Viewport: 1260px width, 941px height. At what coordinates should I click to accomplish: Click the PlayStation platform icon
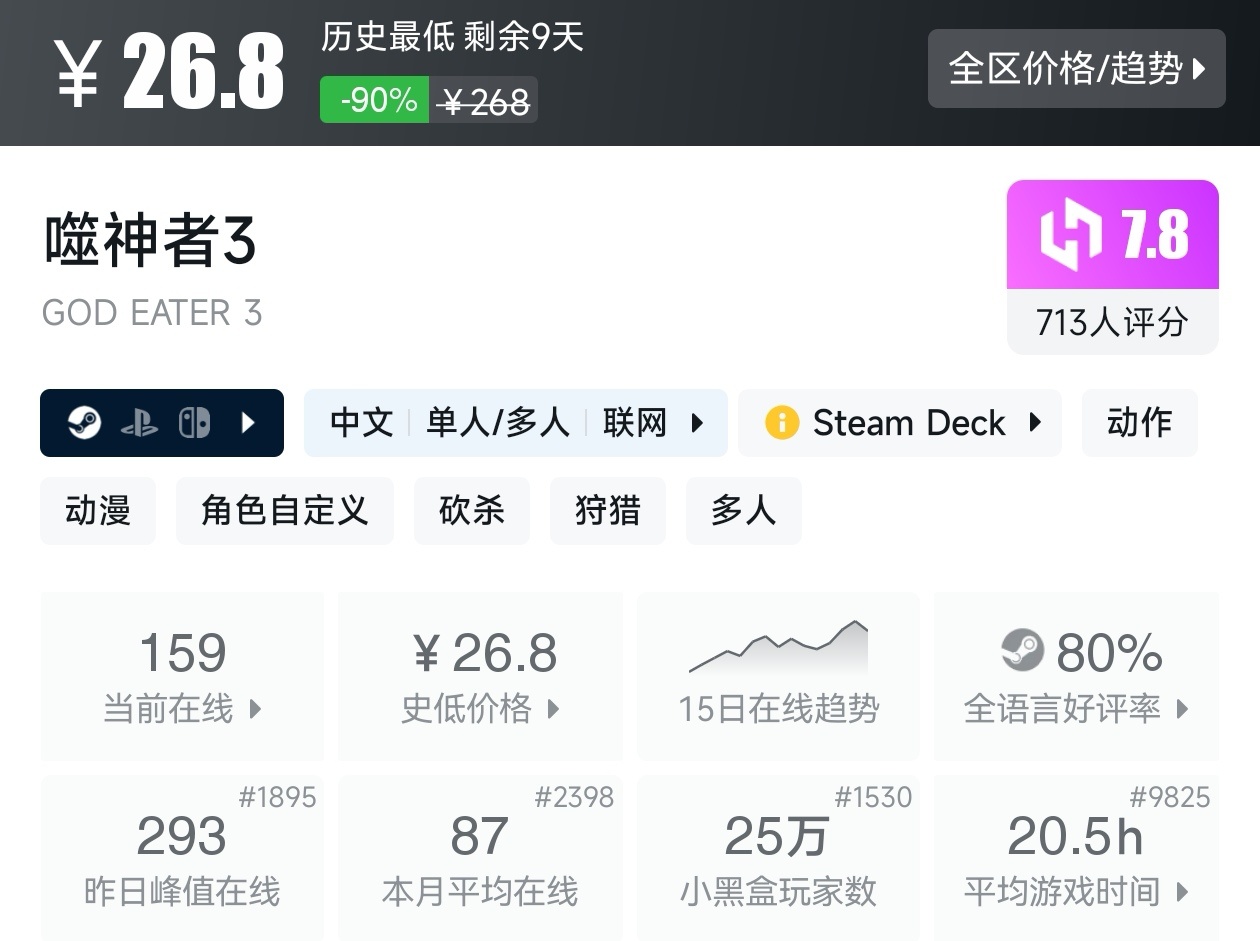click(139, 423)
